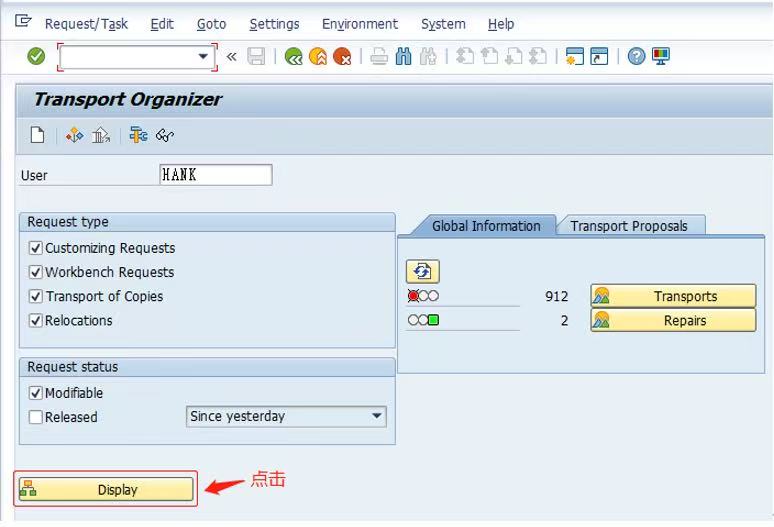Uncheck the Modifiable status checkbox
The image size is (774, 527).
coord(35,393)
